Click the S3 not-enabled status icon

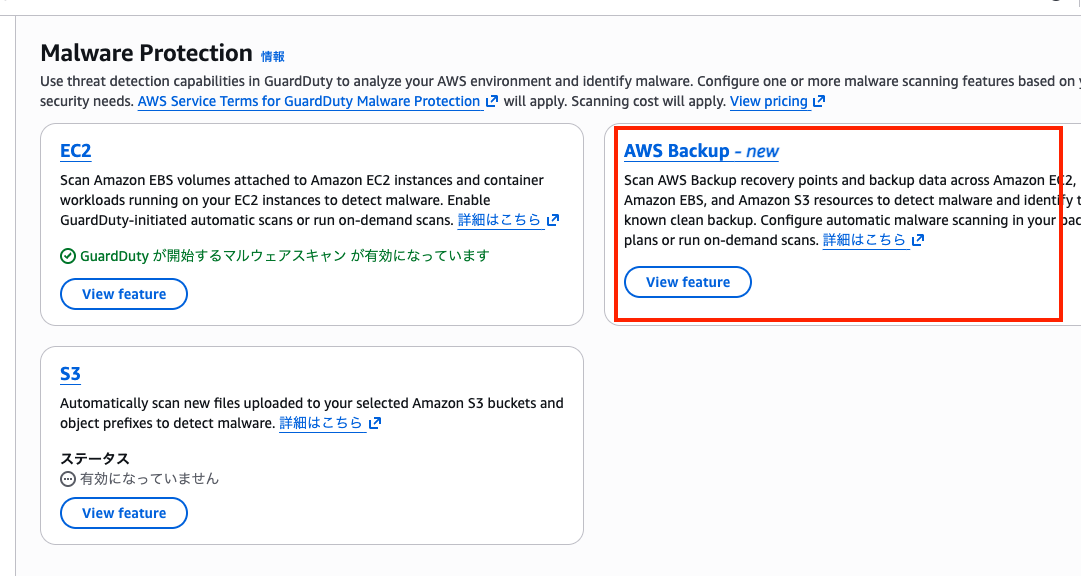[68, 479]
